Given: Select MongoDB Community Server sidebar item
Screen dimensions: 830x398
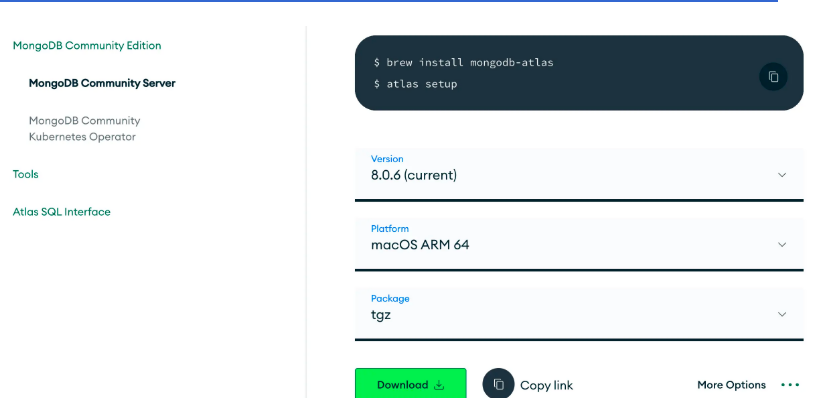Looking at the screenshot, I should [x=102, y=83].
